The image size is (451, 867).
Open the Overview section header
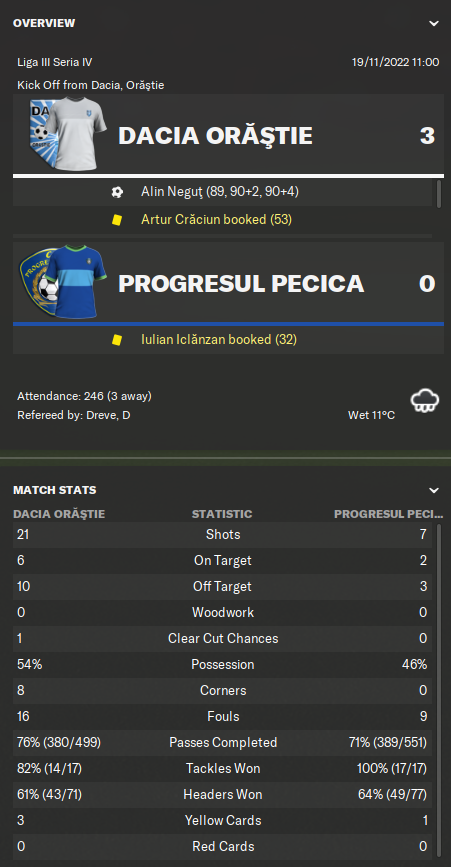tap(44, 23)
